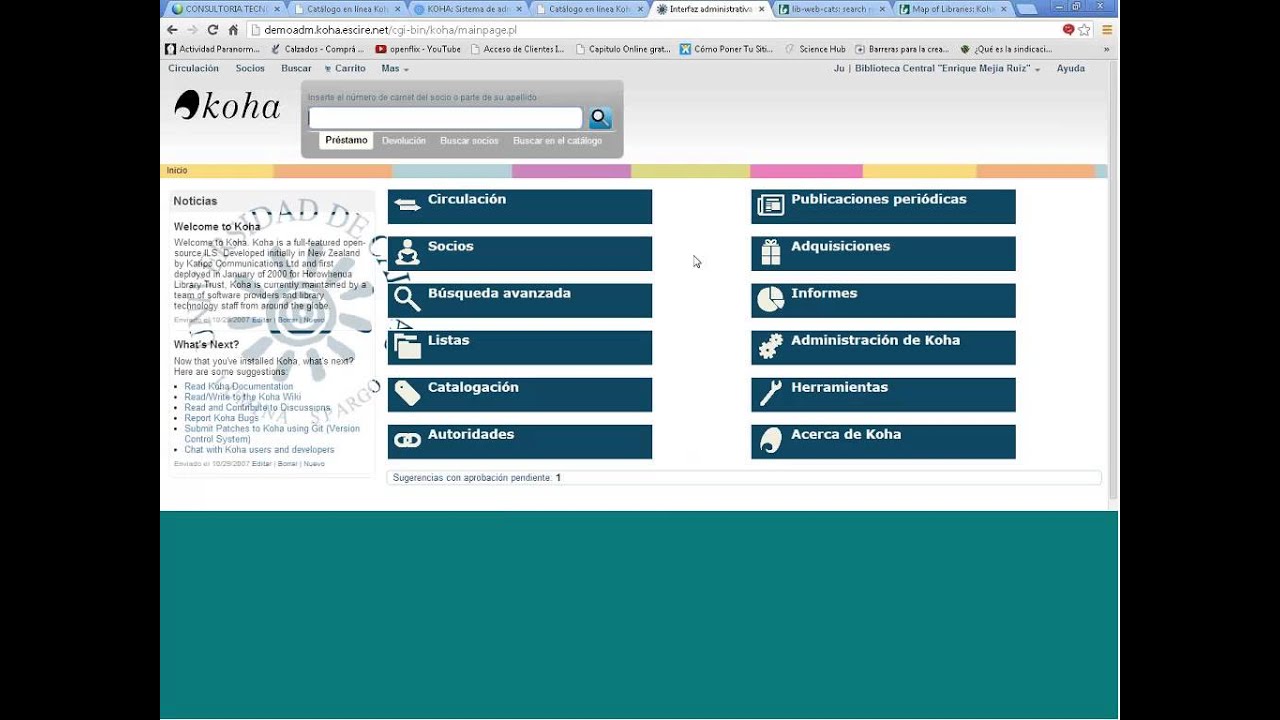The image size is (1280, 720).
Task: Open the Science Hub bookmark
Action: (815, 49)
